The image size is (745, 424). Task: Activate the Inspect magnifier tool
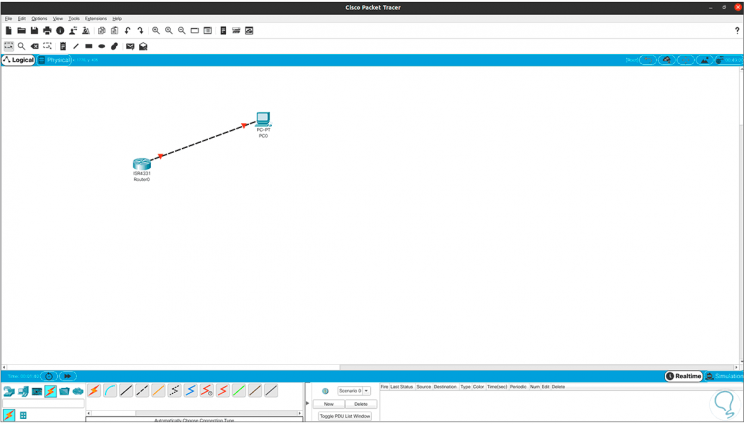pyautogui.click(x=21, y=46)
